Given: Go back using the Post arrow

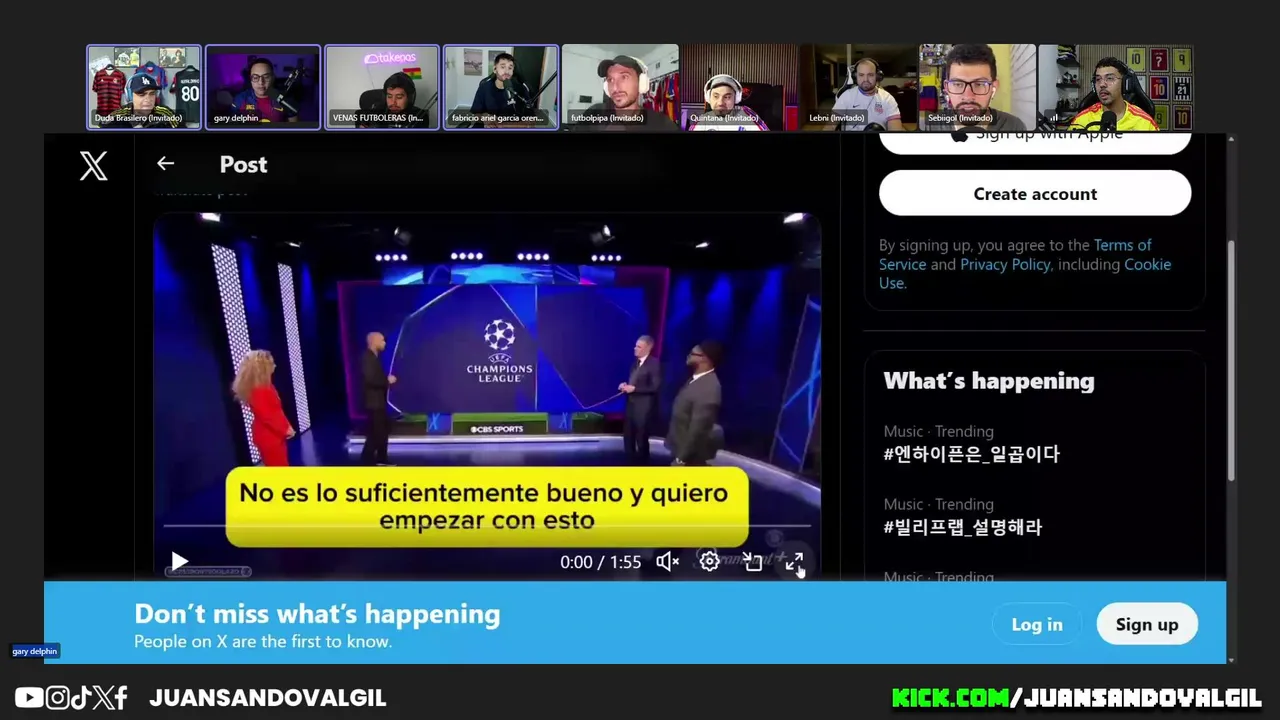Looking at the screenshot, I should tap(165, 163).
